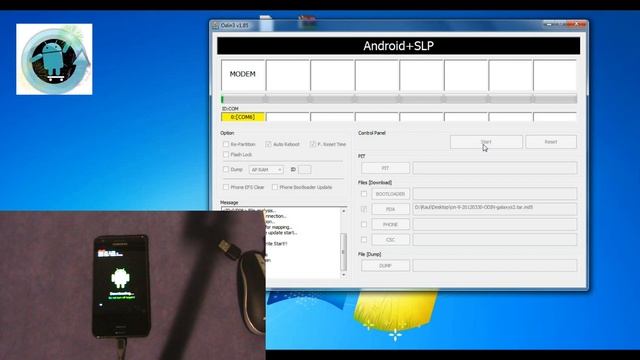Click the PIT browse button
This screenshot has height=360, width=640.
tap(385, 168)
